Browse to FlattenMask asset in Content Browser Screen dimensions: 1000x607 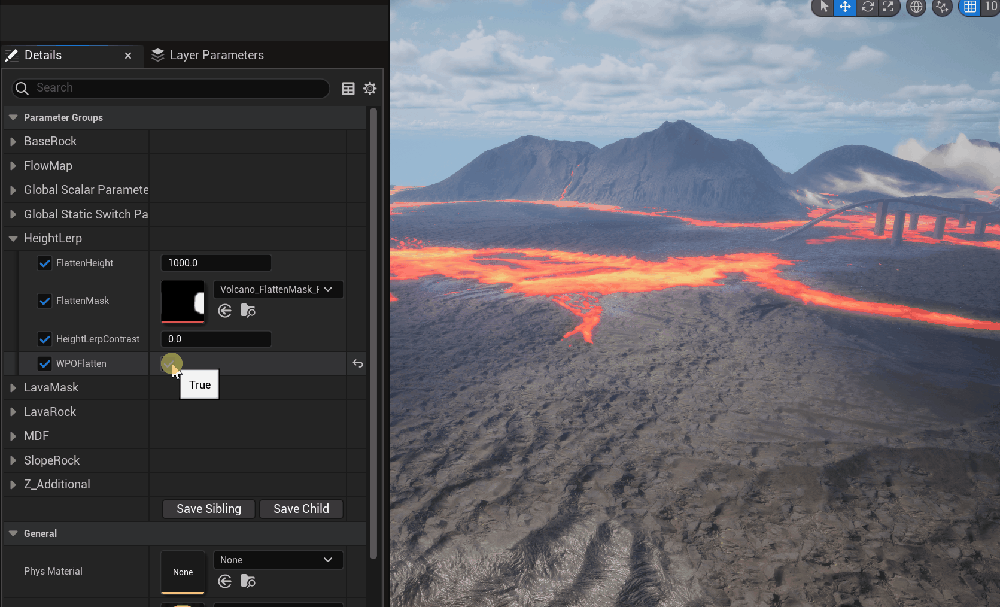(x=248, y=310)
